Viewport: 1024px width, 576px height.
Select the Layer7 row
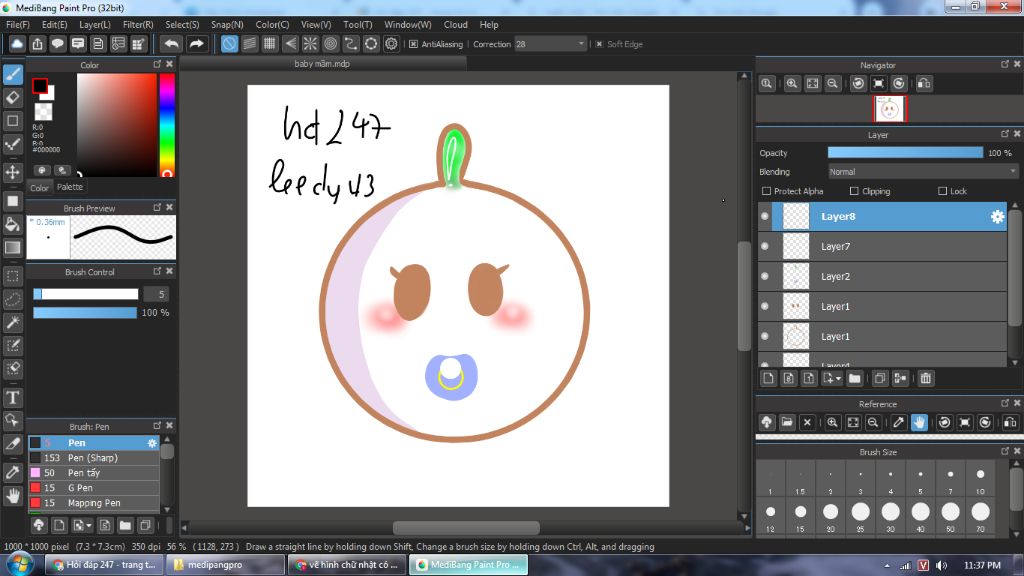click(883, 246)
